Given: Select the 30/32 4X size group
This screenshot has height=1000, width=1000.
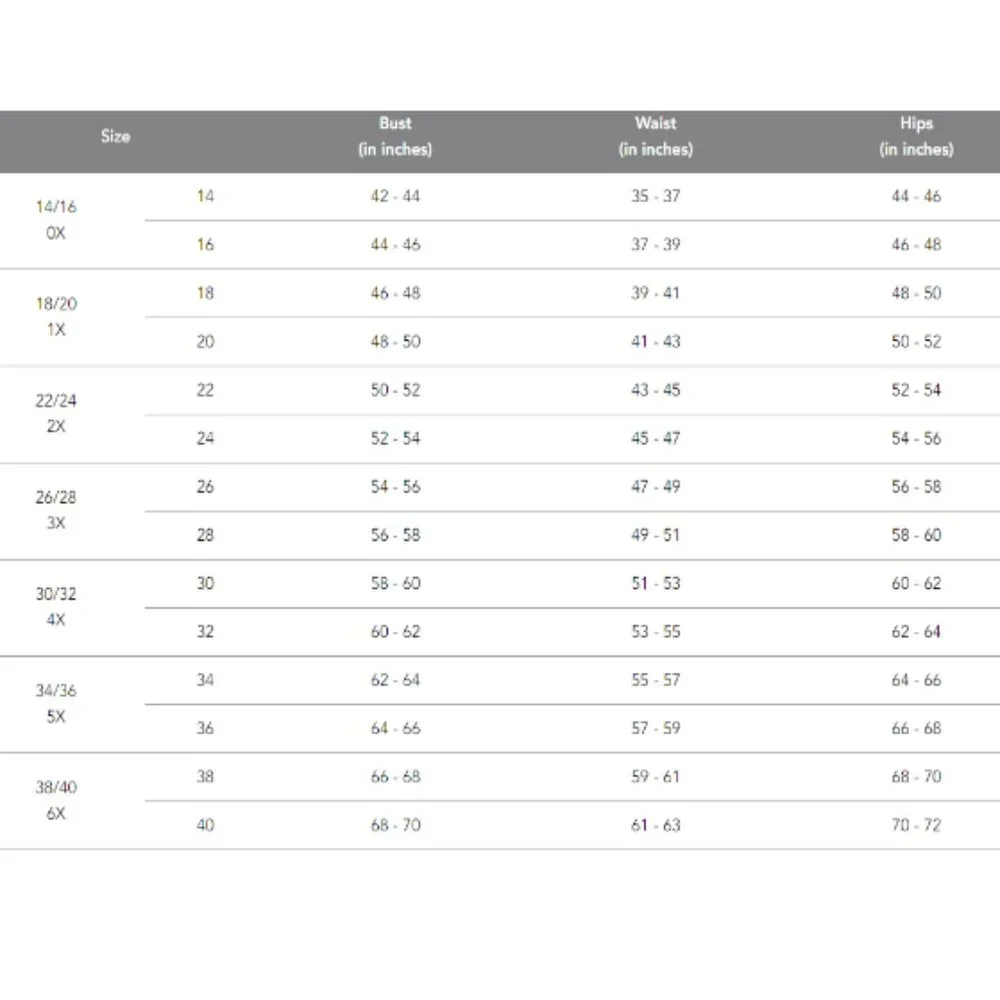Looking at the screenshot, I should point(56,607).
